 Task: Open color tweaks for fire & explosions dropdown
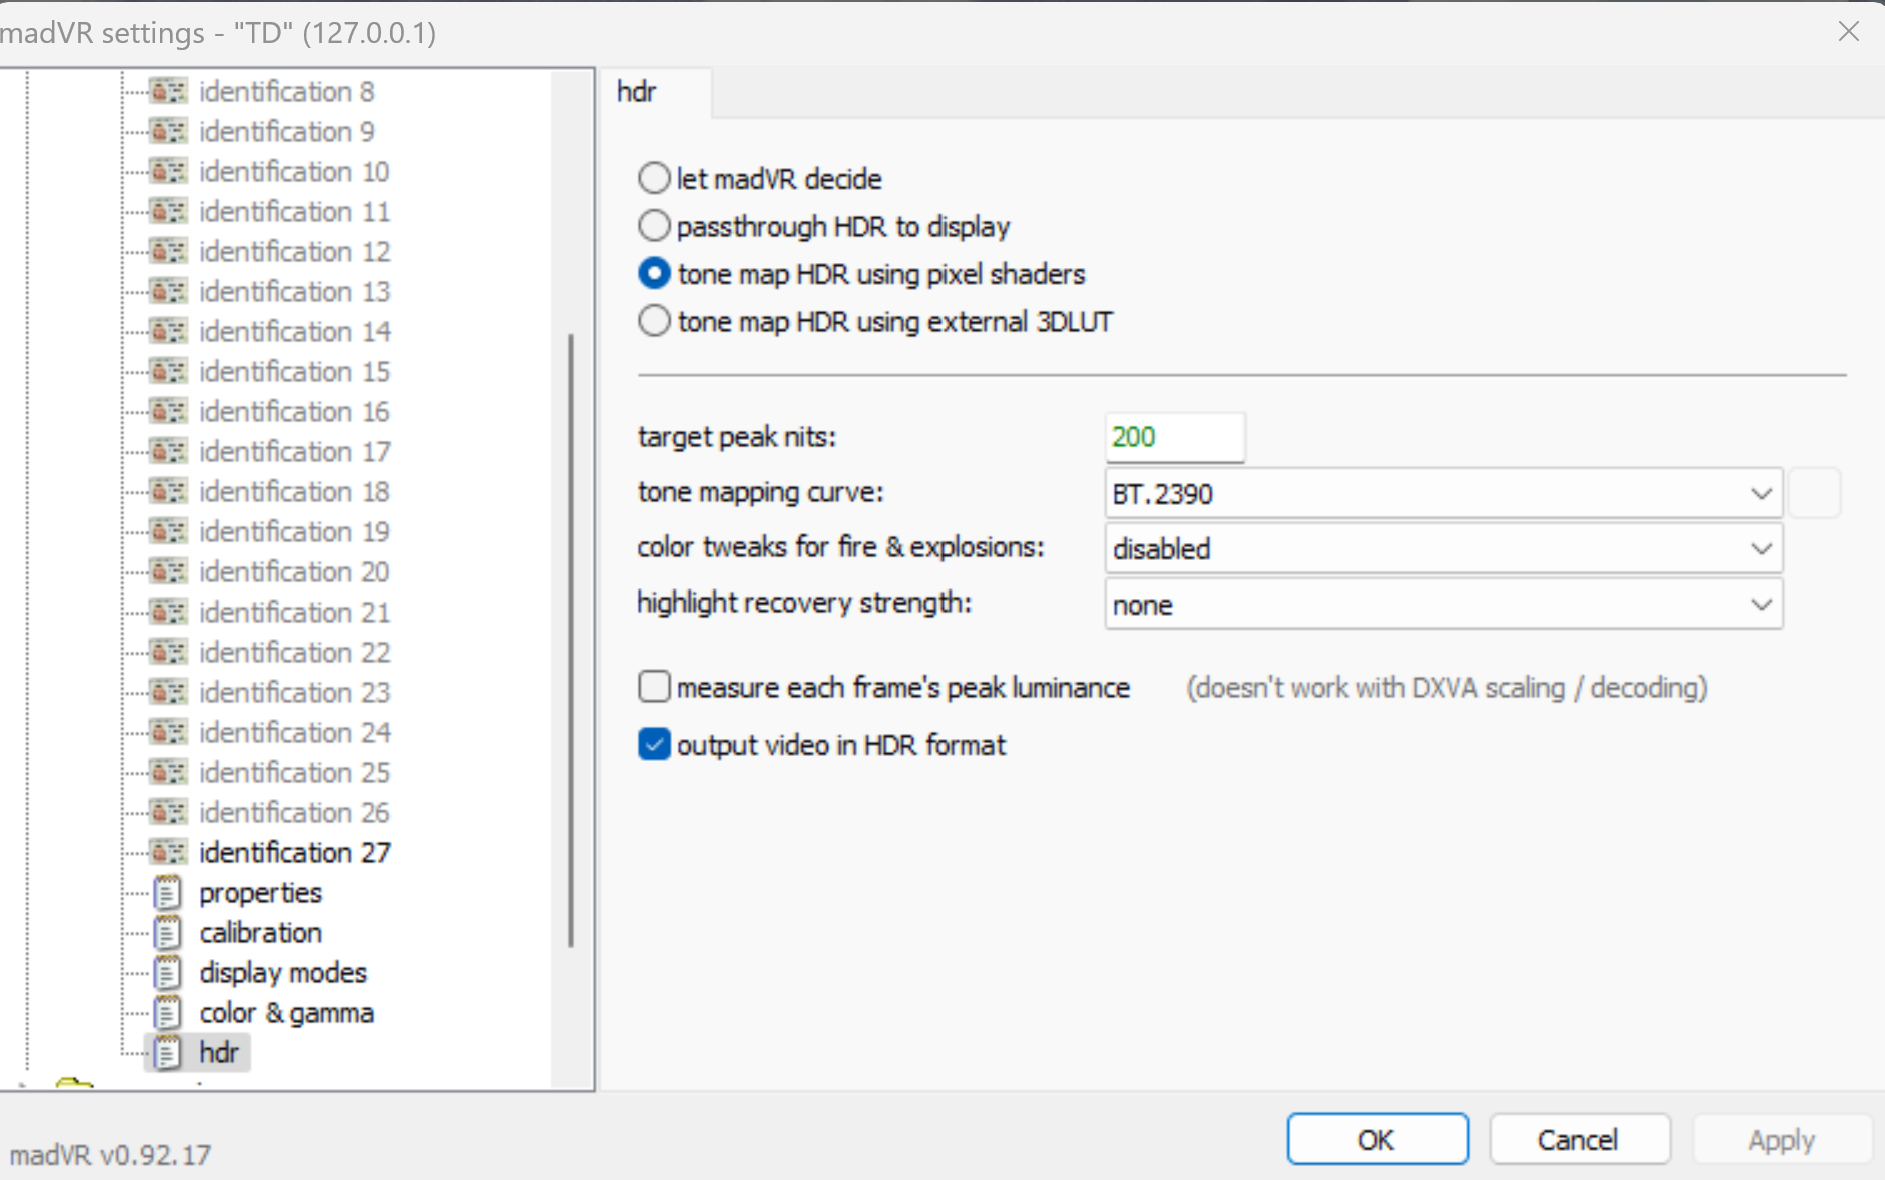click(x=1443, y=548)
